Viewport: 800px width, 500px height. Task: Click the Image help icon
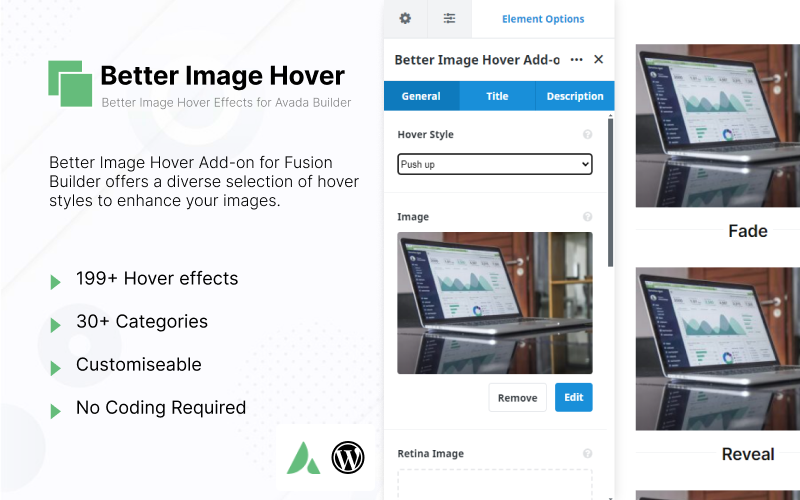click(587, 216)
